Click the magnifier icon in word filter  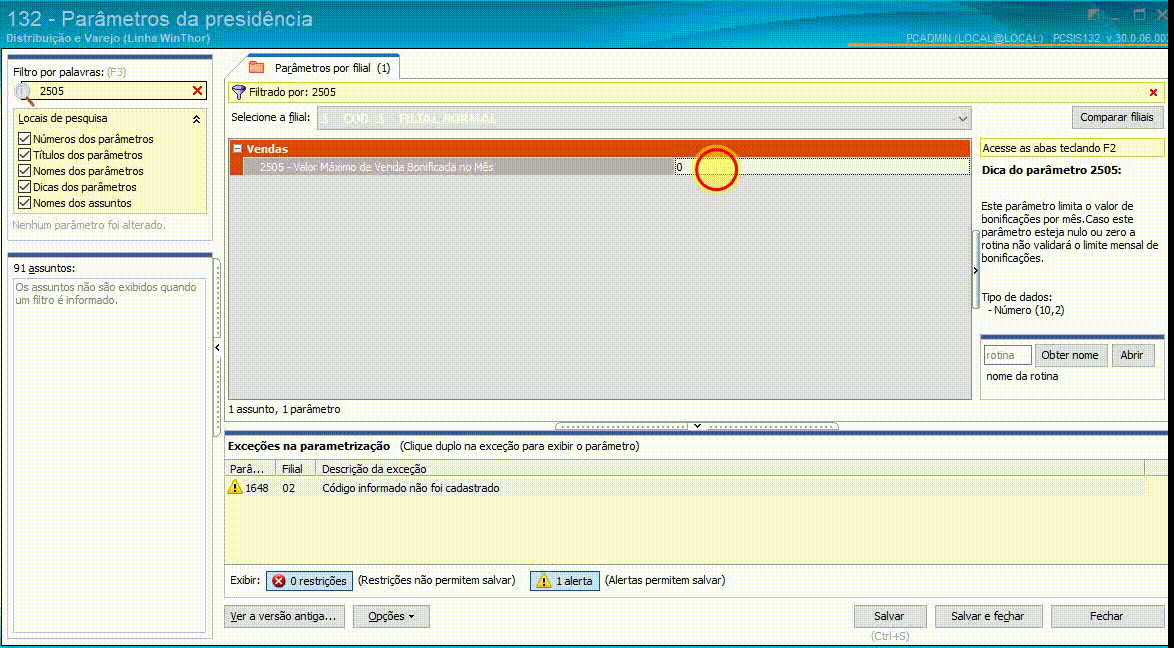25,92
